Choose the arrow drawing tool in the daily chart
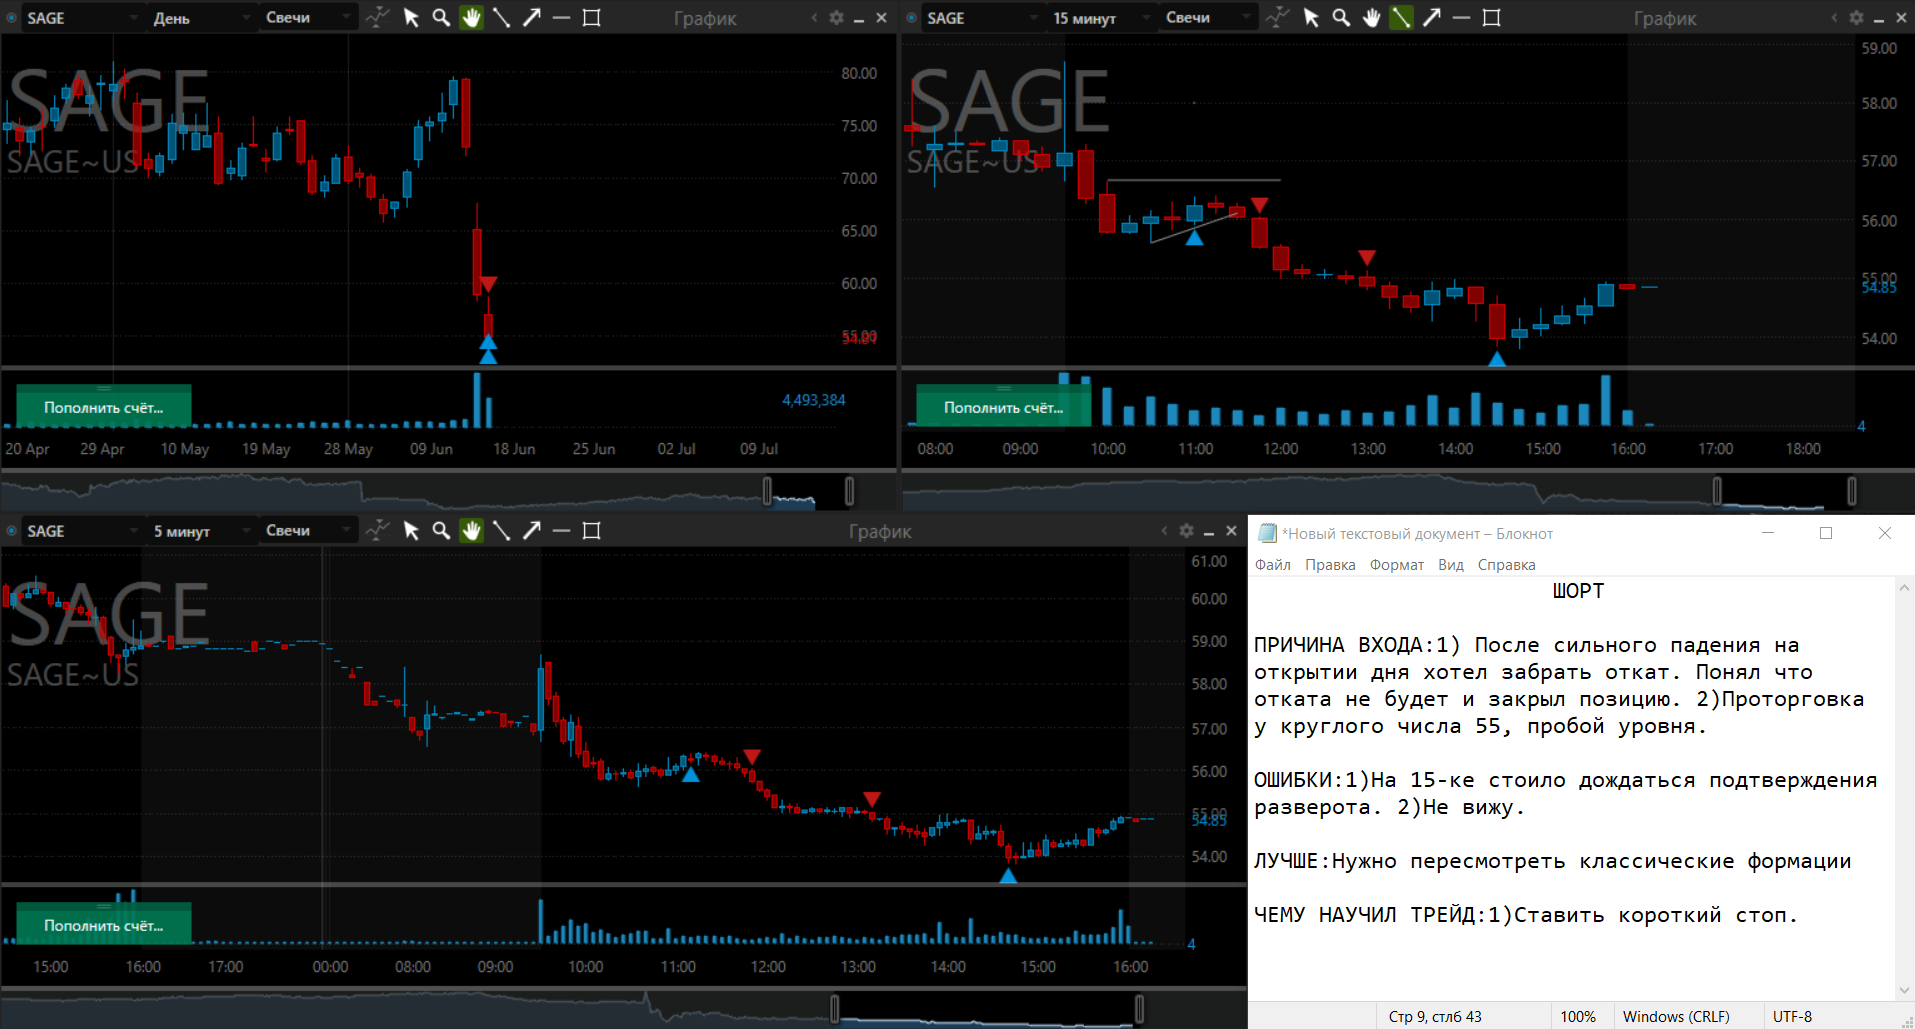The height and width of the screenshot is (1029, 1915). 532,18
